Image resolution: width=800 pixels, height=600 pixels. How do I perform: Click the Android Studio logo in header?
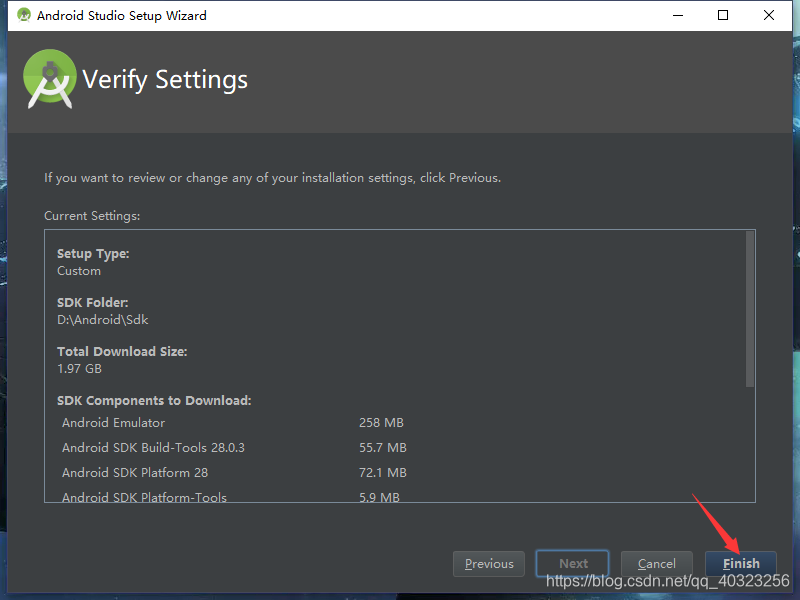(x=49, y=79)
